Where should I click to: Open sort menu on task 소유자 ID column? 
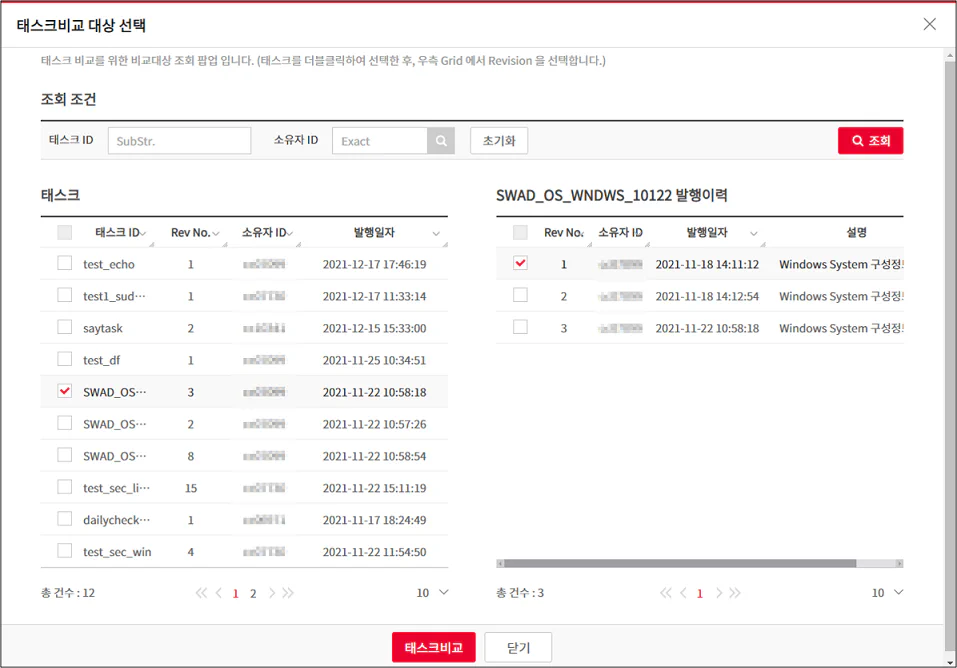click(x=290, y=233)
